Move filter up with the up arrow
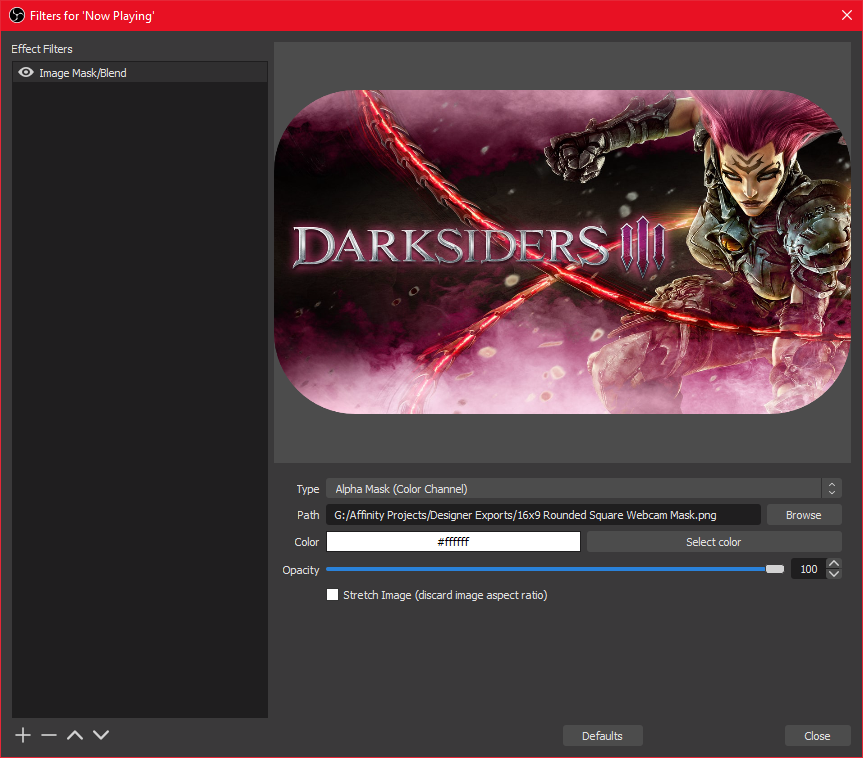The height and width of the screenshot is (758, 863). (75, 735)
